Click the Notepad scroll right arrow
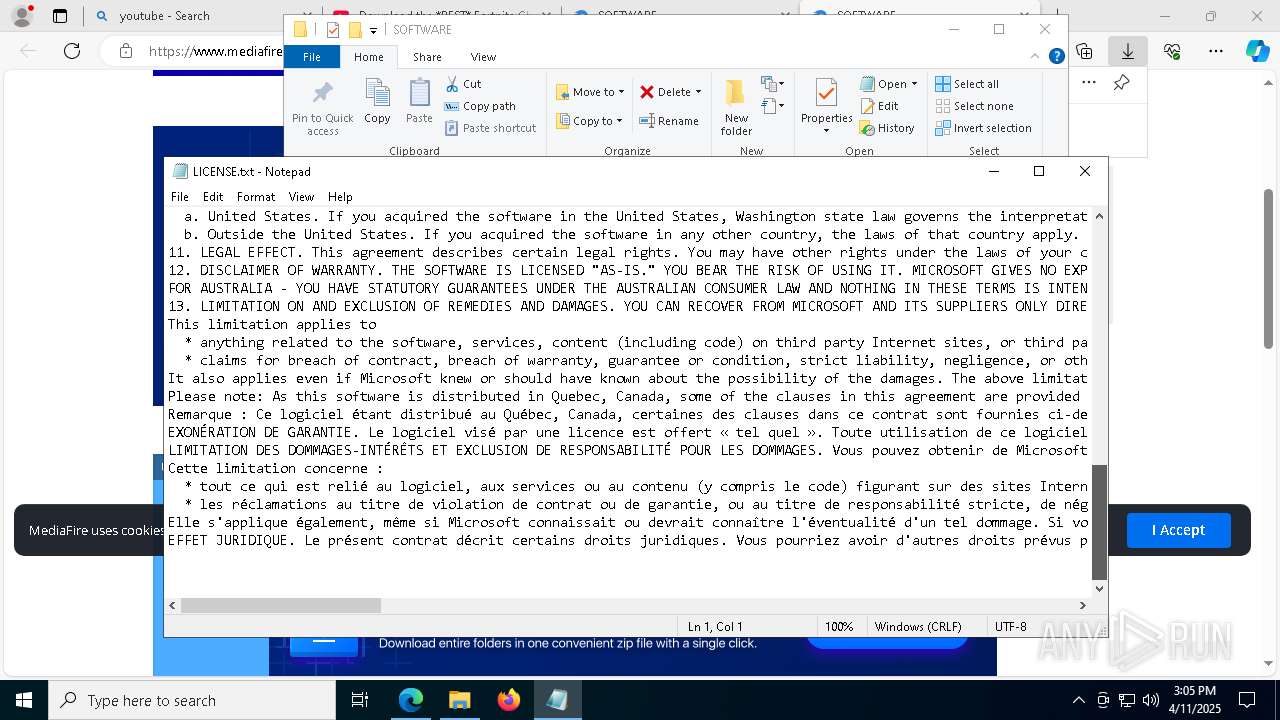The width and height of the screenshot is (1280, 720). pyautogui.click(x=1082, y=605)
